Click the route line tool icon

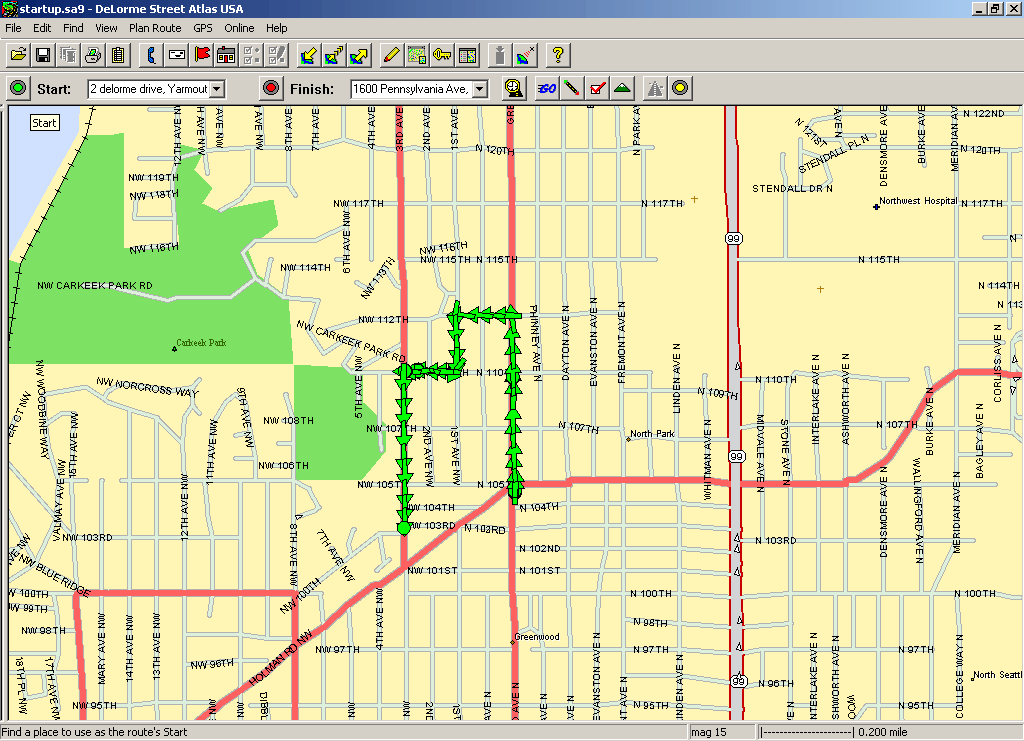click(x=572, y=88)
